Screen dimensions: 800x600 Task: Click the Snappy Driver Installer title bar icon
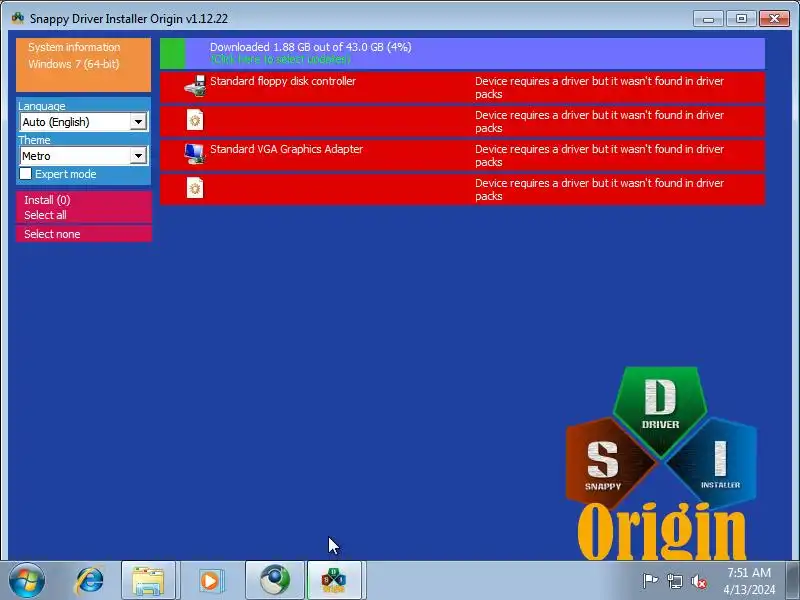[x=18, y=18]
